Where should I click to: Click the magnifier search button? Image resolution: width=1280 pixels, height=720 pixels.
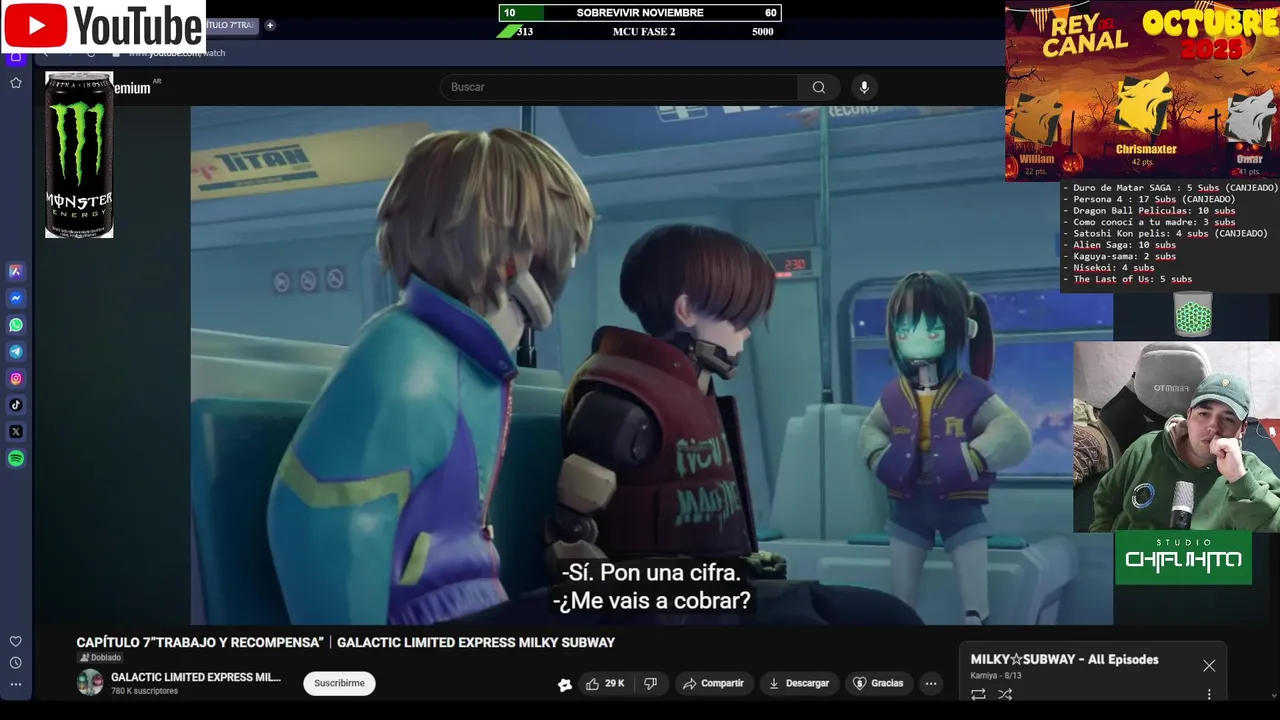pyautogui.click(x=819, y=87)
